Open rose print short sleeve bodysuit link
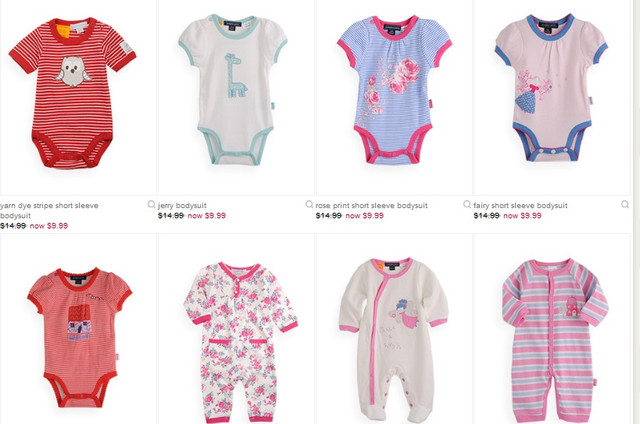Screen dimensions: 640x424 tap(371, 205)
